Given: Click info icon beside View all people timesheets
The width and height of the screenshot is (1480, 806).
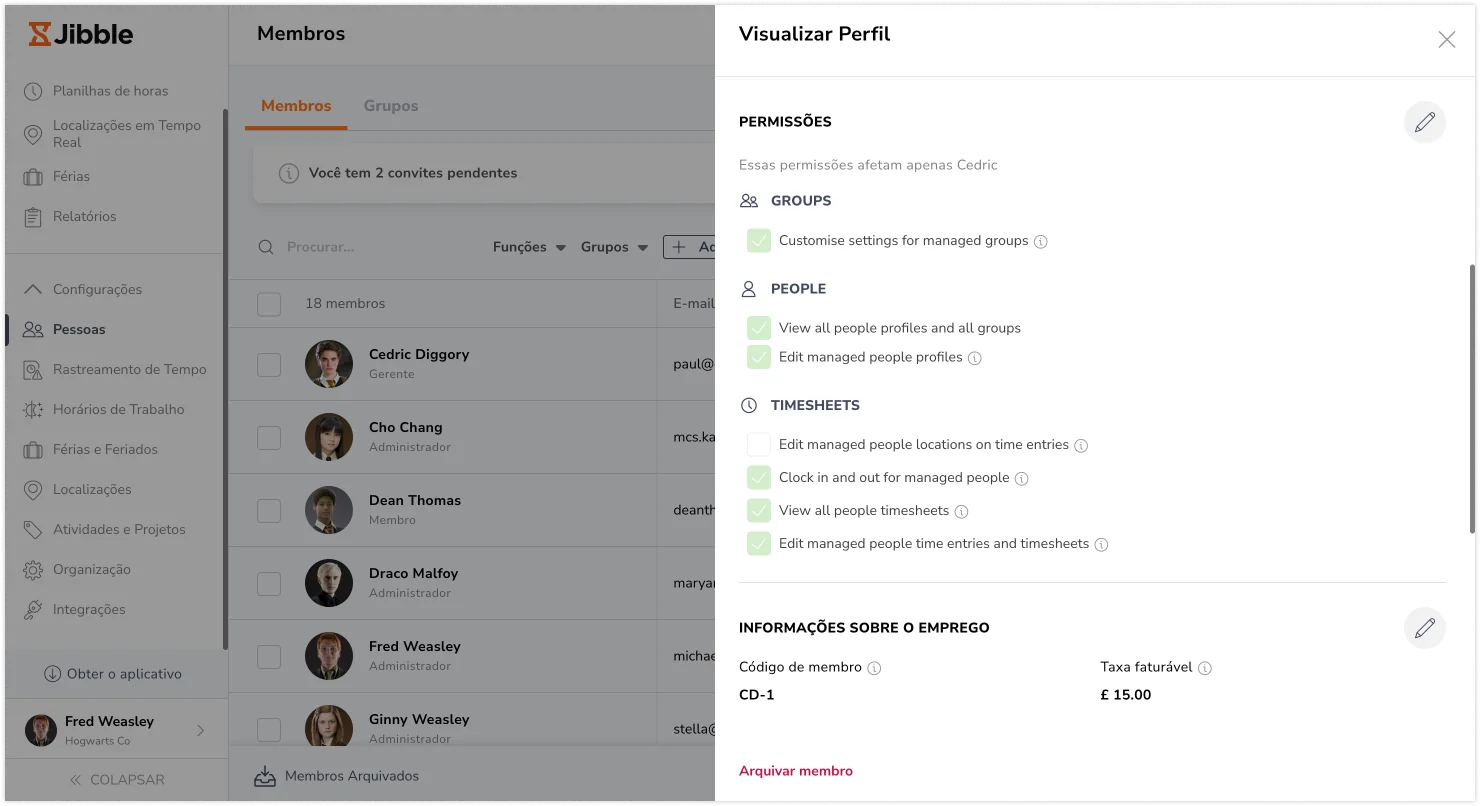Looking at the screenshot, I should (x=961, y=512).
